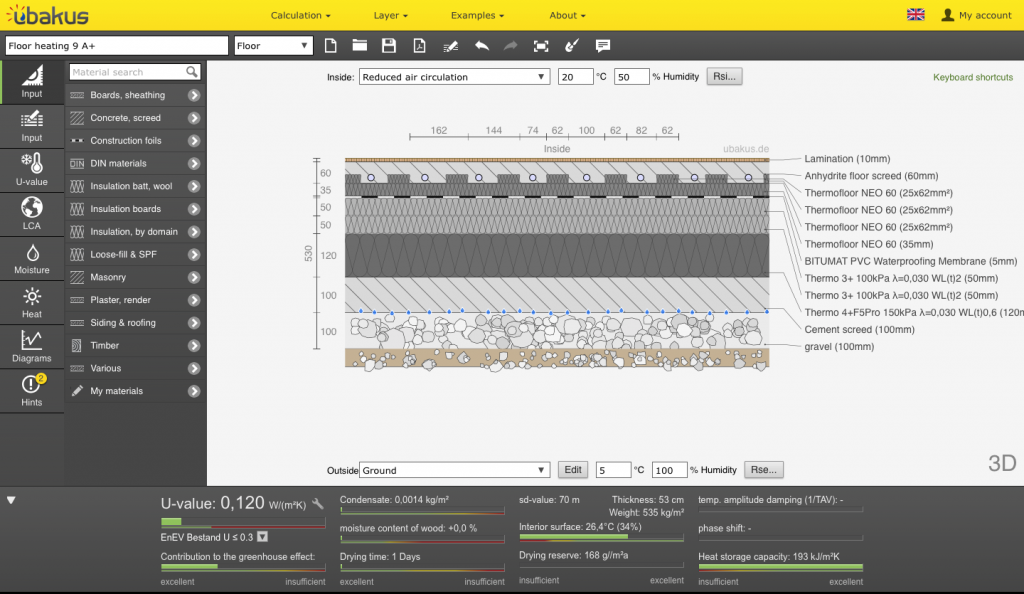
Task: Open the Moisture panel in sidebar
Action: [32, 259]
